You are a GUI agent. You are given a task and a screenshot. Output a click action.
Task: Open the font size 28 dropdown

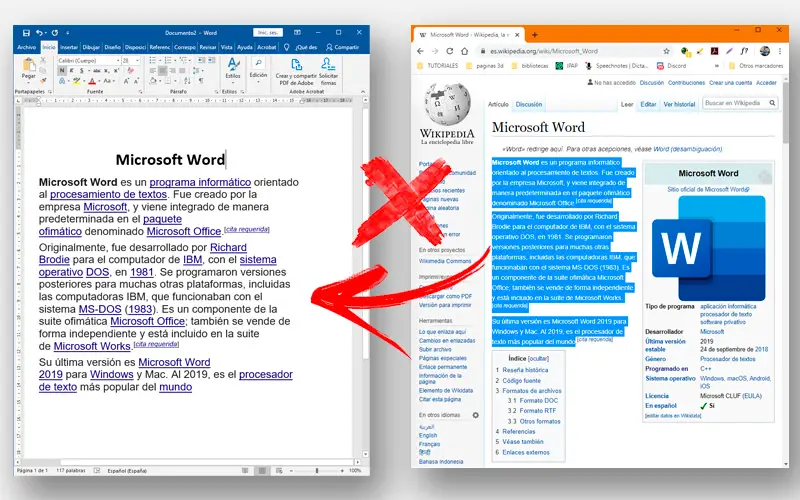tap(137, 60)
